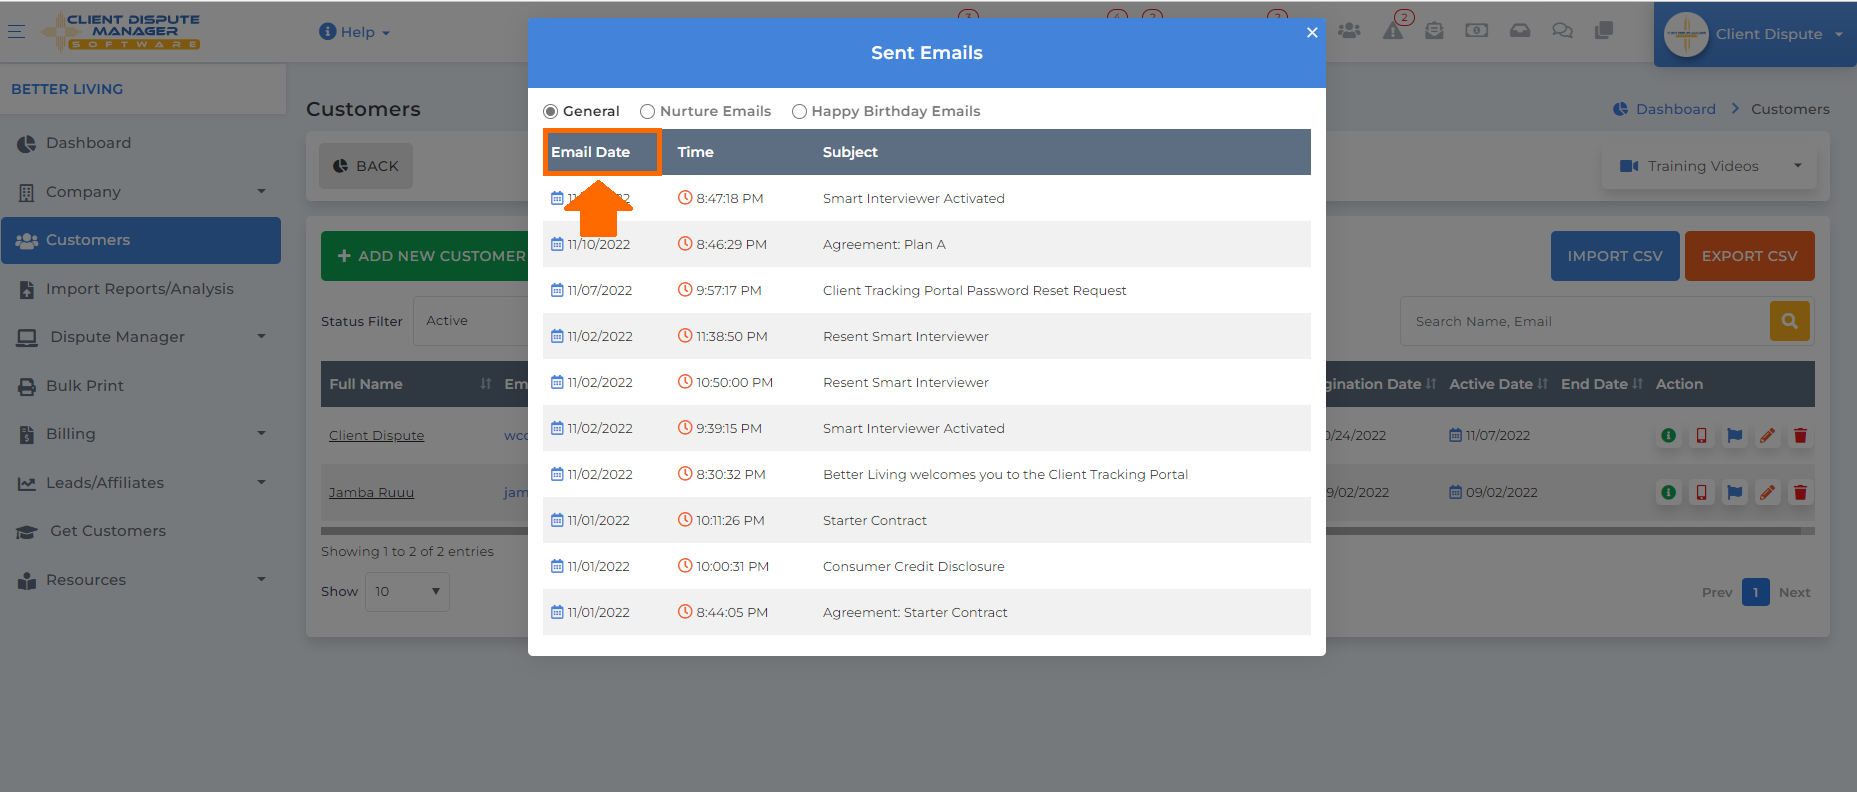Open Get Customers in the sidebar
This screenshot has width=1857, height=792.
click(x=141, y=531)
